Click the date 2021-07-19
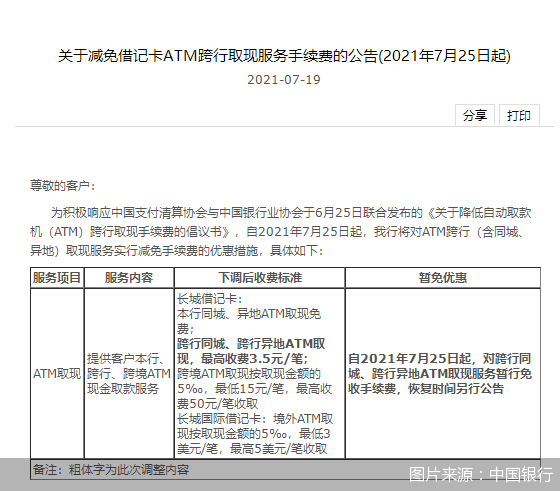Viewport: 560px width, 491px height. click(x=284, y=80)
